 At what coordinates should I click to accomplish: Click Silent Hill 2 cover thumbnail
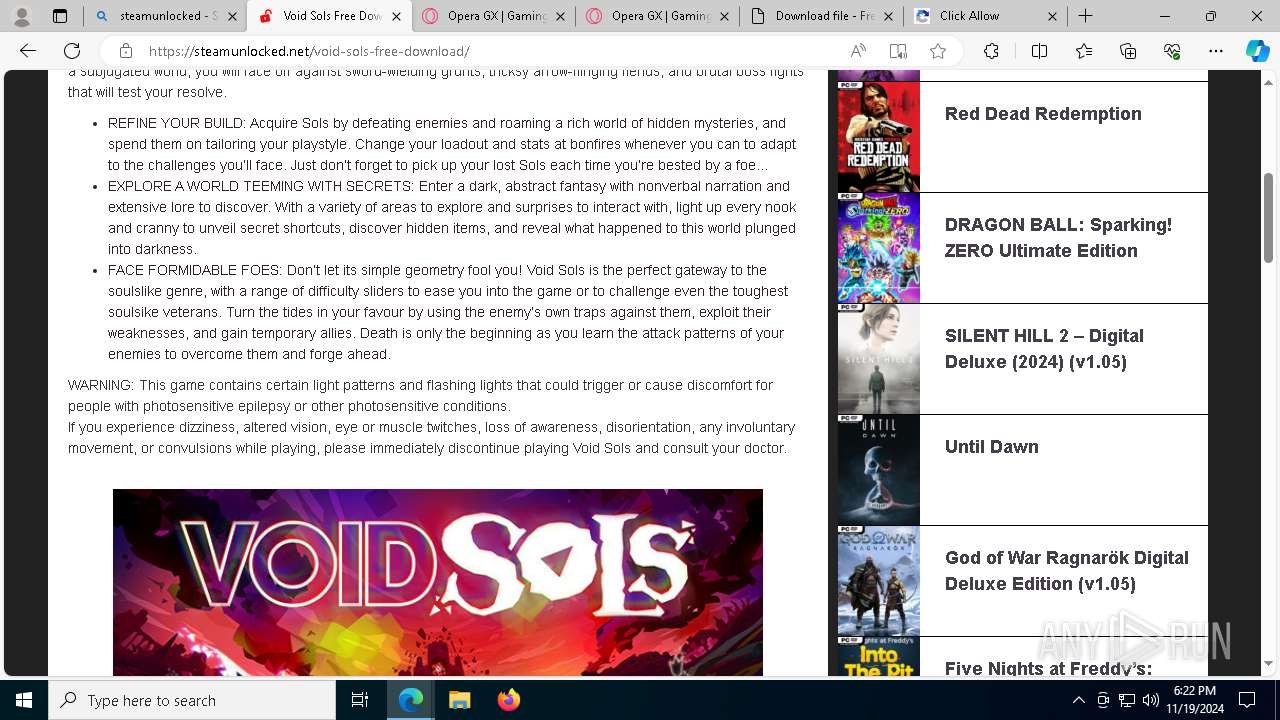878,359
